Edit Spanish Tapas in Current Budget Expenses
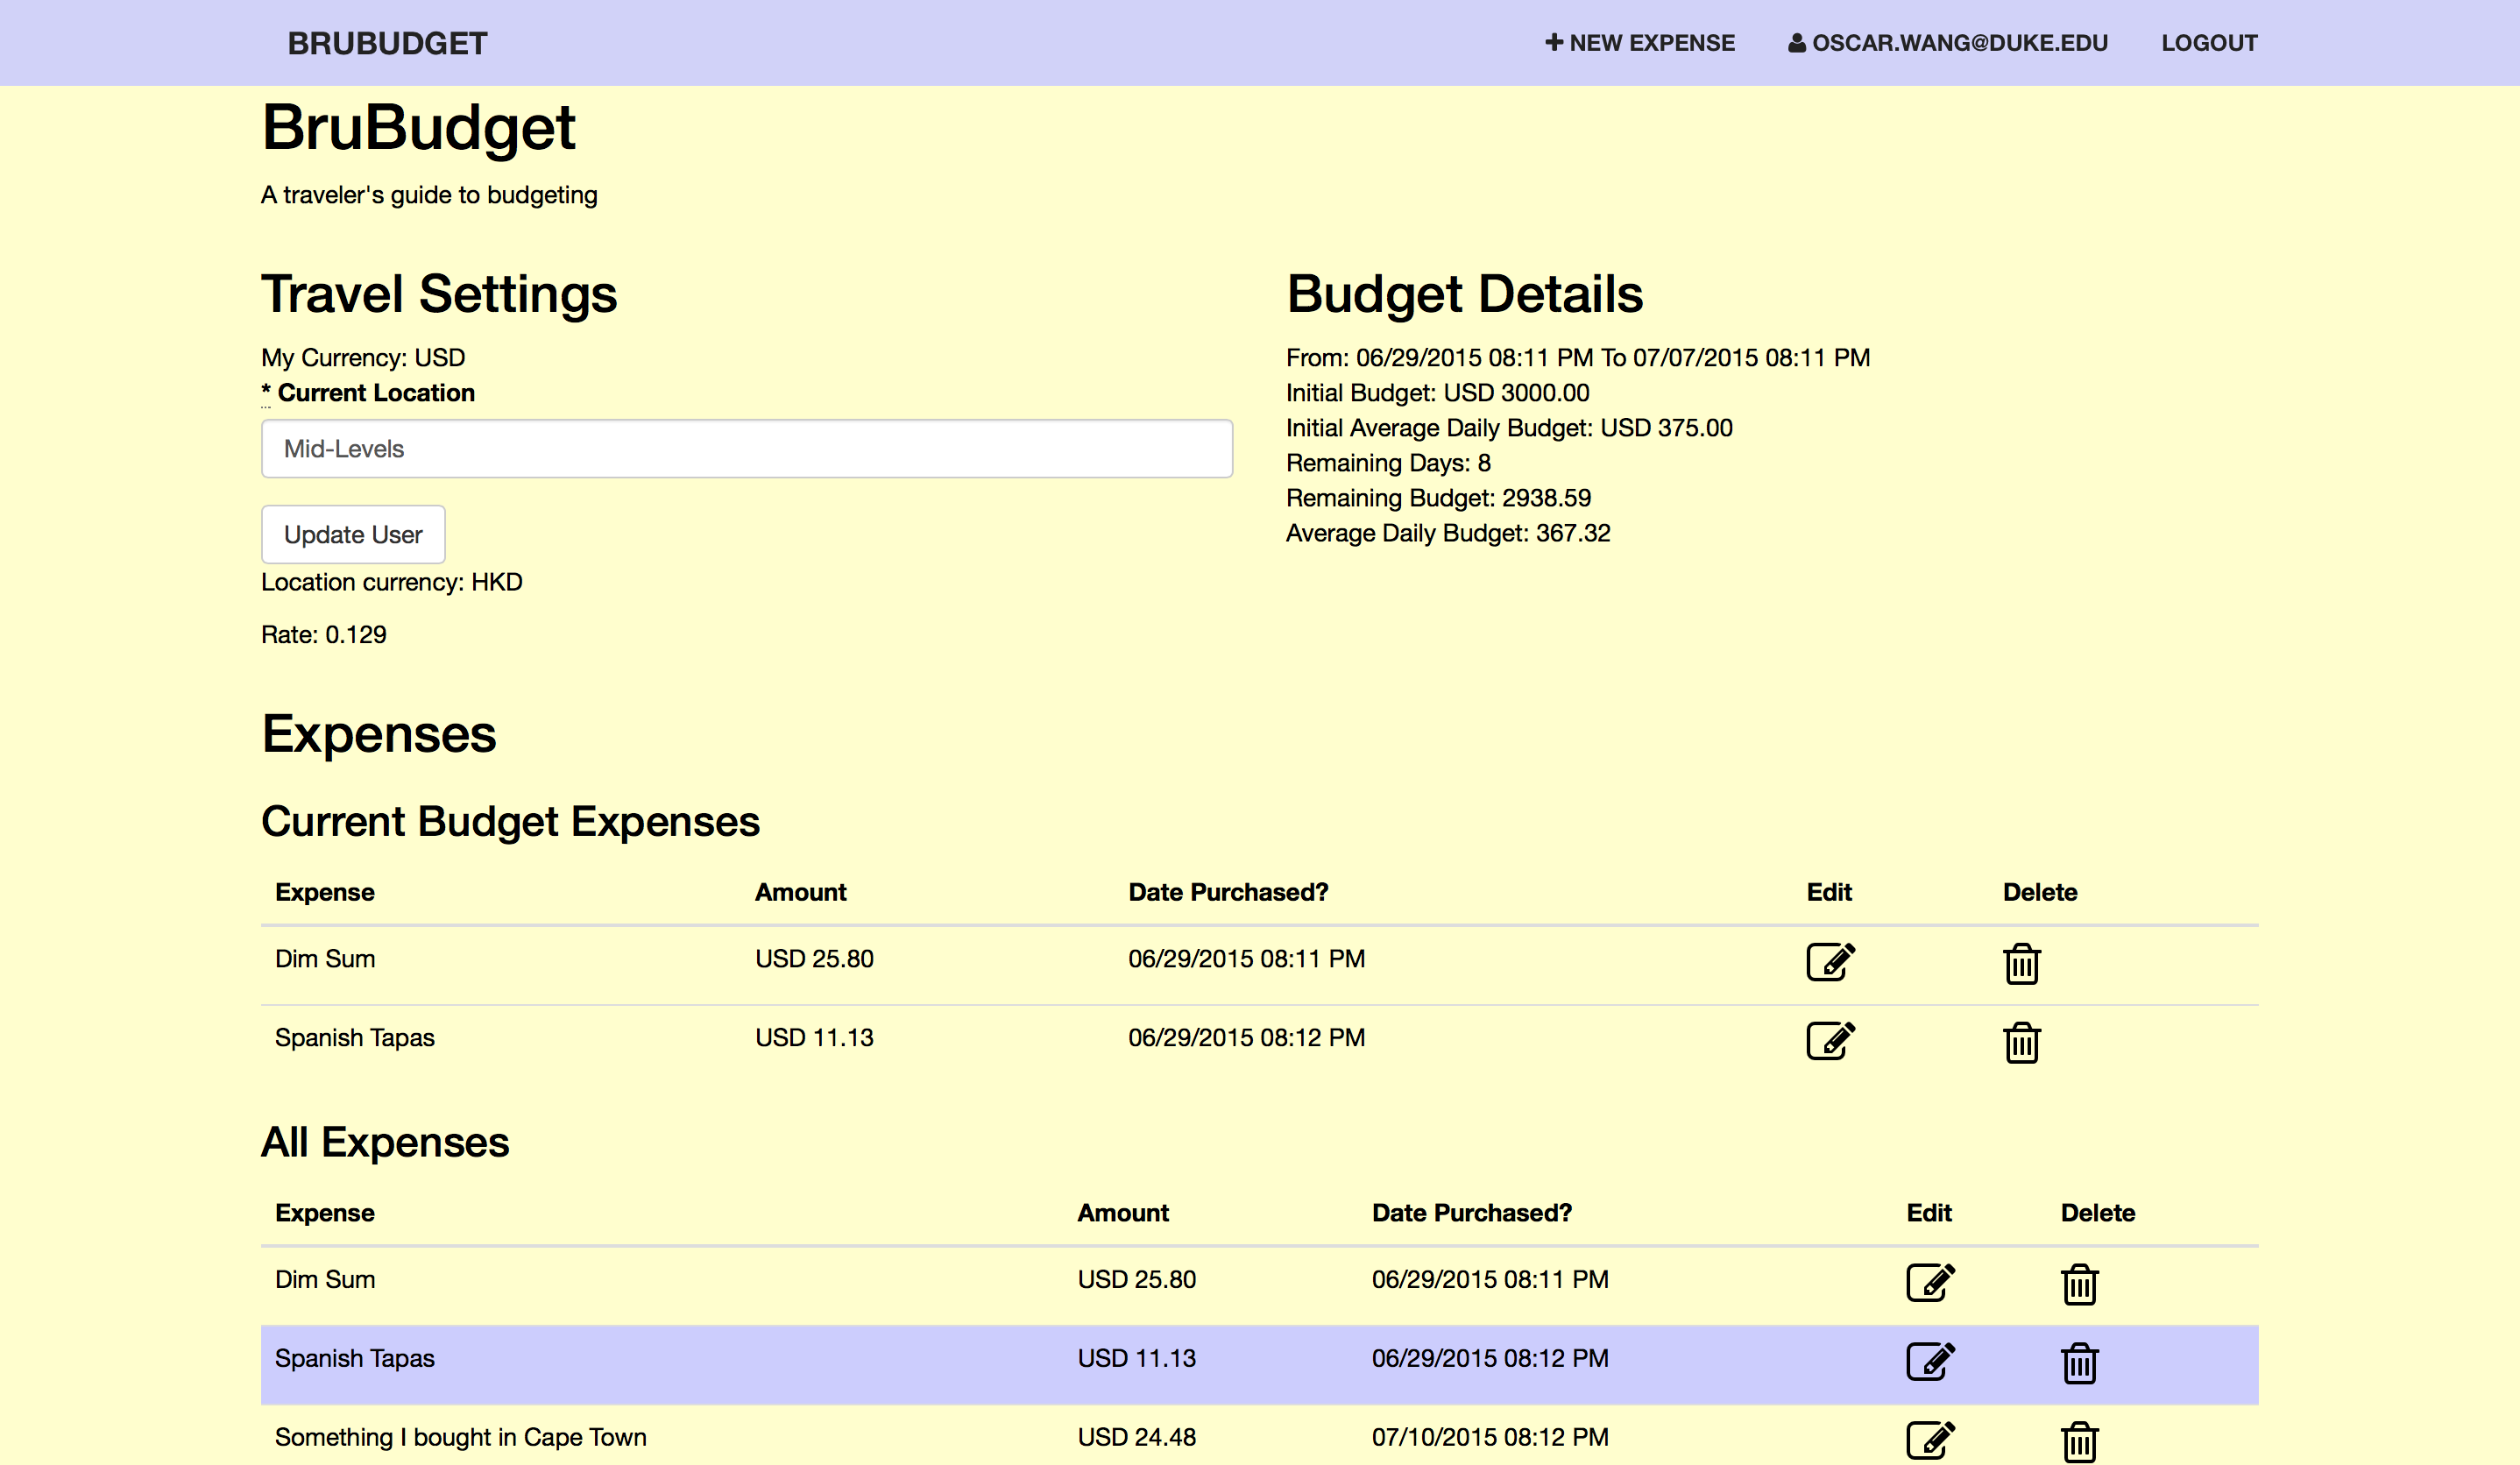This screenshot has height=1465, width=2520. (x=1830, y=1041)
